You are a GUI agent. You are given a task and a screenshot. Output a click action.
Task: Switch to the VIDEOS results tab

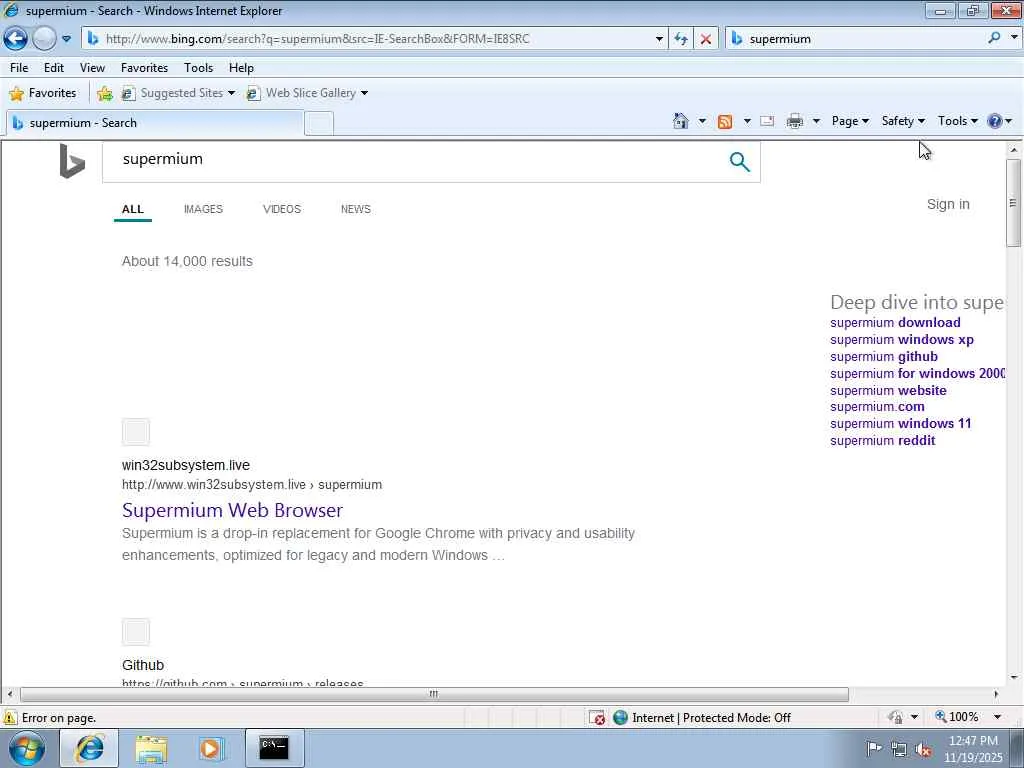point(282,209)
